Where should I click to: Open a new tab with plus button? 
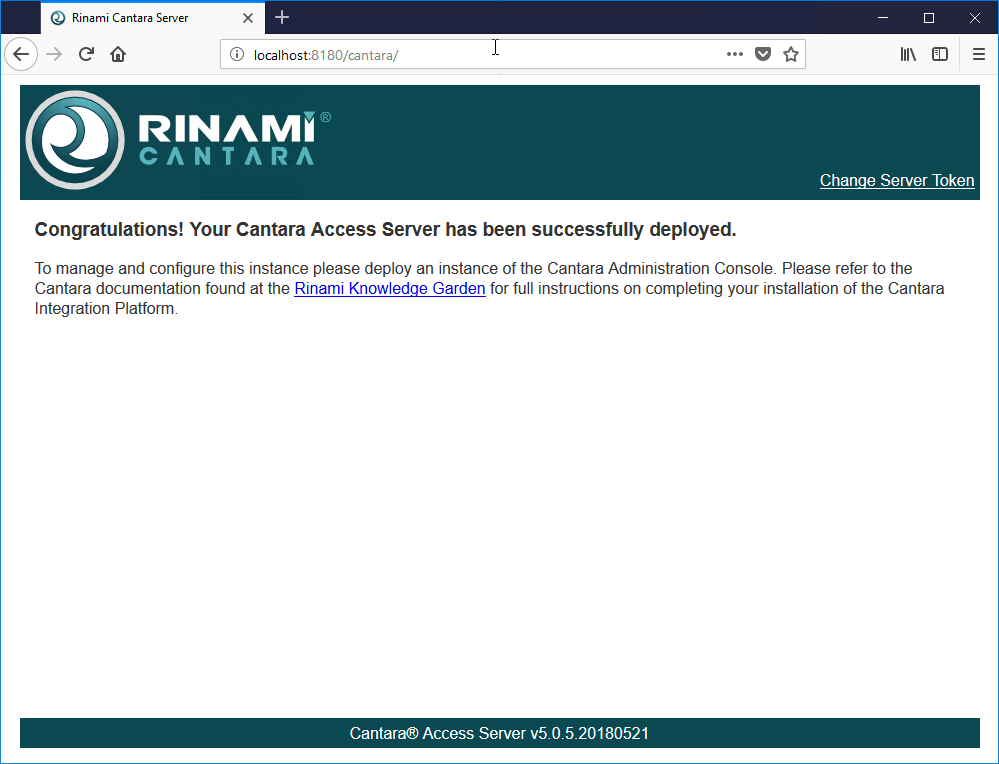coord(282,17)
